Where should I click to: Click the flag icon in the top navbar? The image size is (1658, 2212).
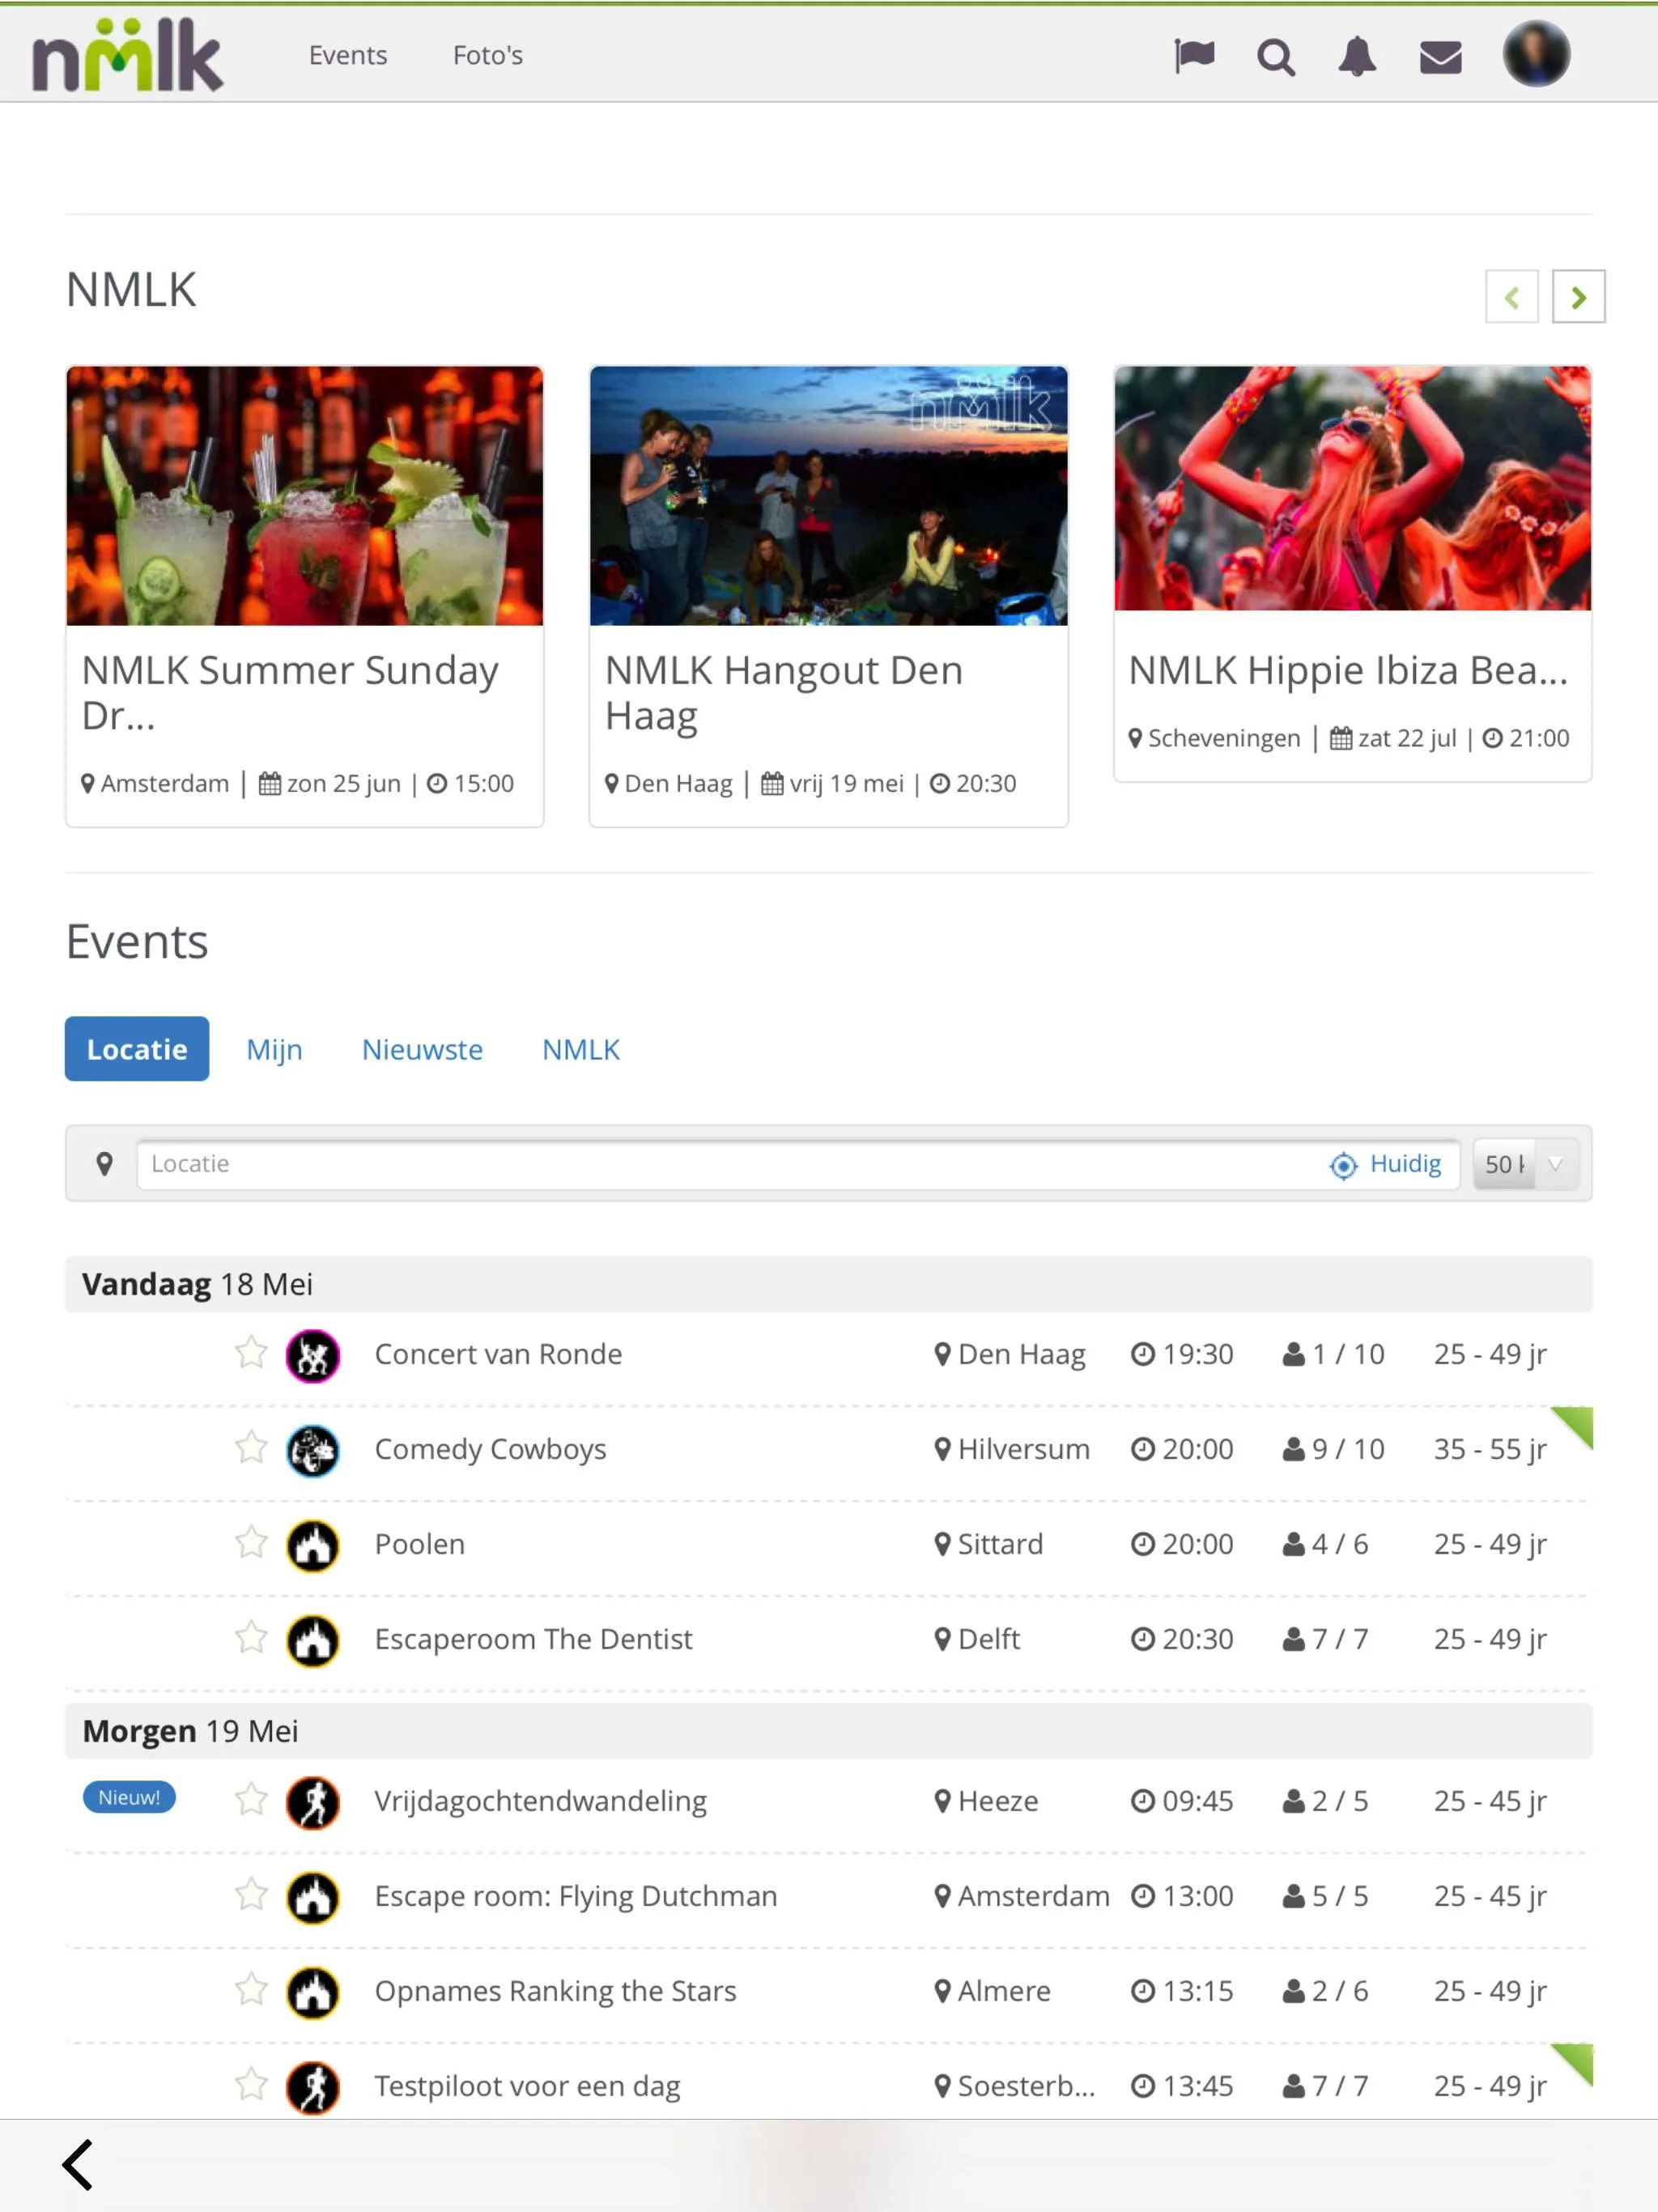1197,54
